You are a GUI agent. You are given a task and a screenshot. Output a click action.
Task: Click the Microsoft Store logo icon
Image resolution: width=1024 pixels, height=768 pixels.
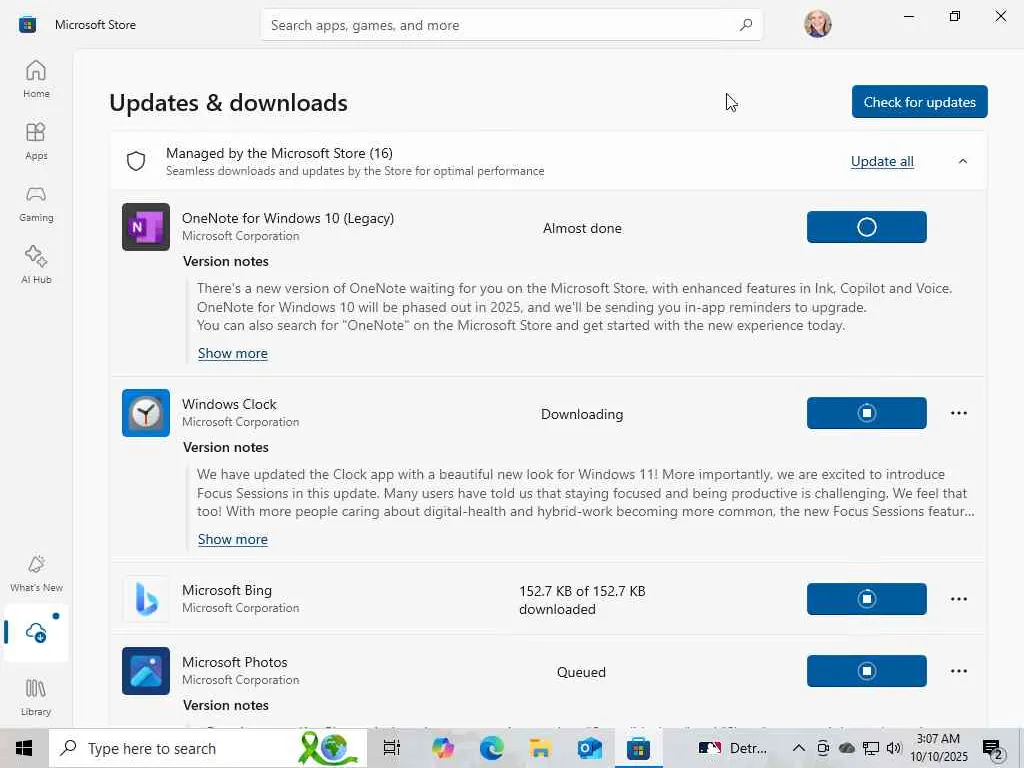click(x=27, y=25)
